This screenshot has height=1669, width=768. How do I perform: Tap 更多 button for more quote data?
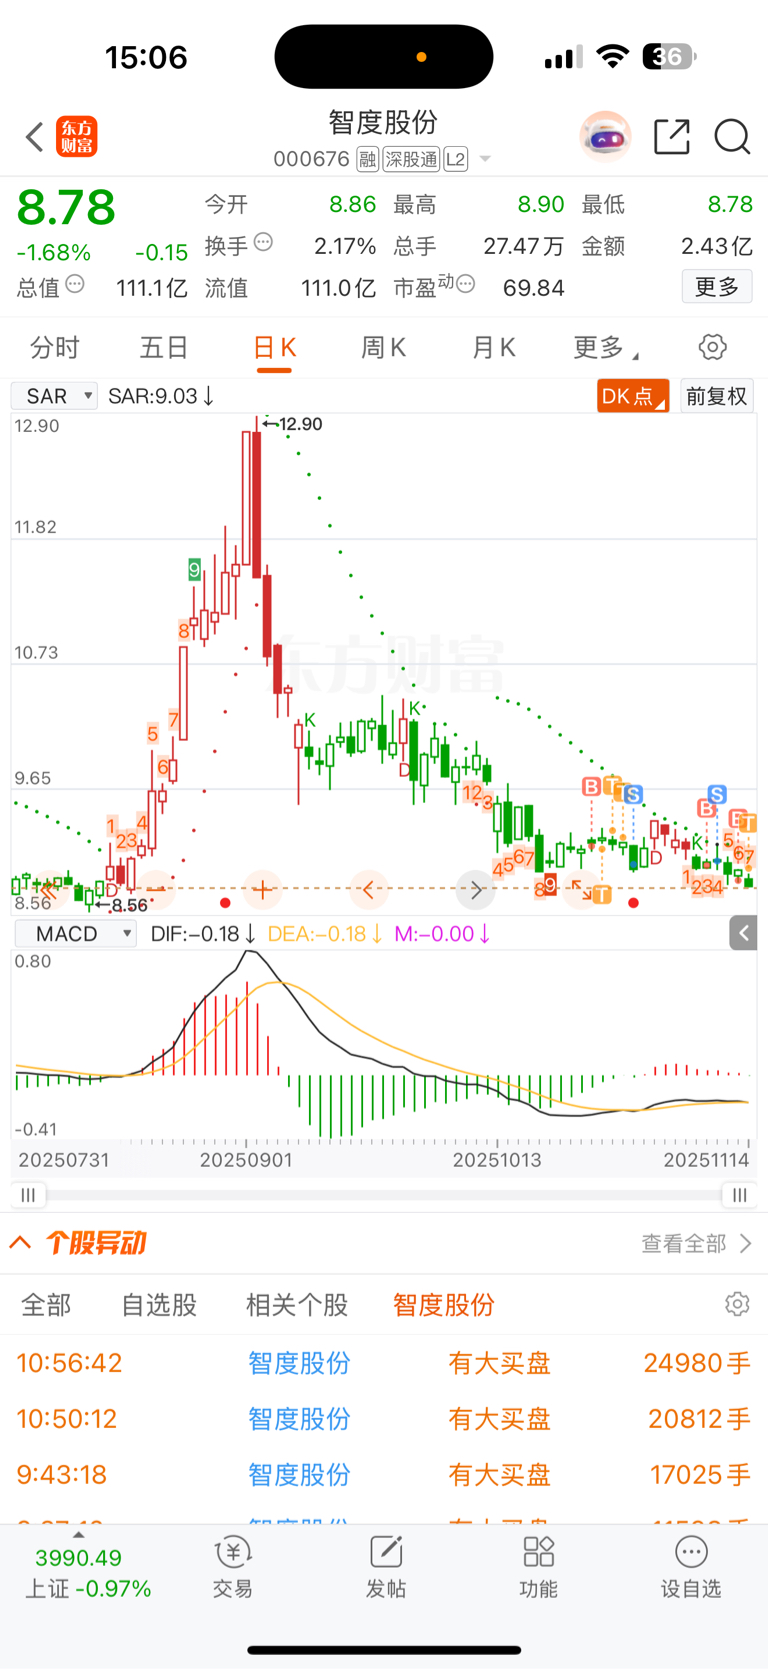point(717,287)
